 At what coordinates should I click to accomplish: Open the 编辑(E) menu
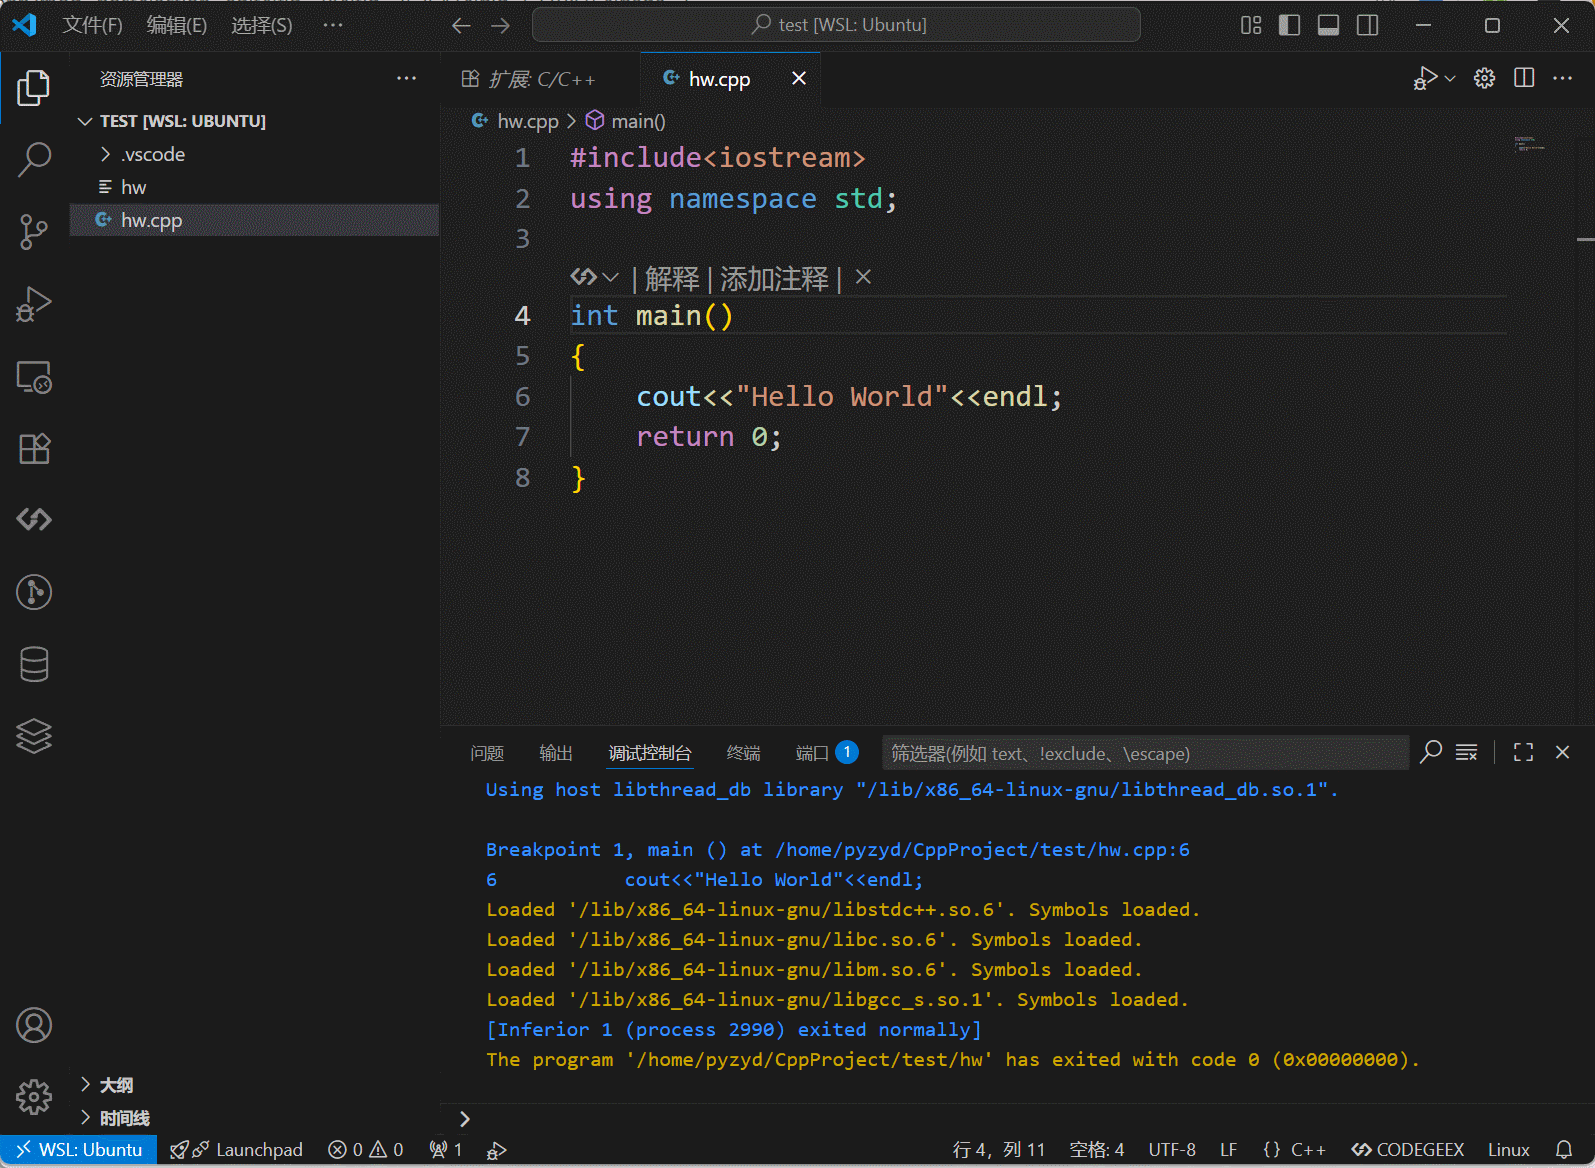click(x=177, y=25)
